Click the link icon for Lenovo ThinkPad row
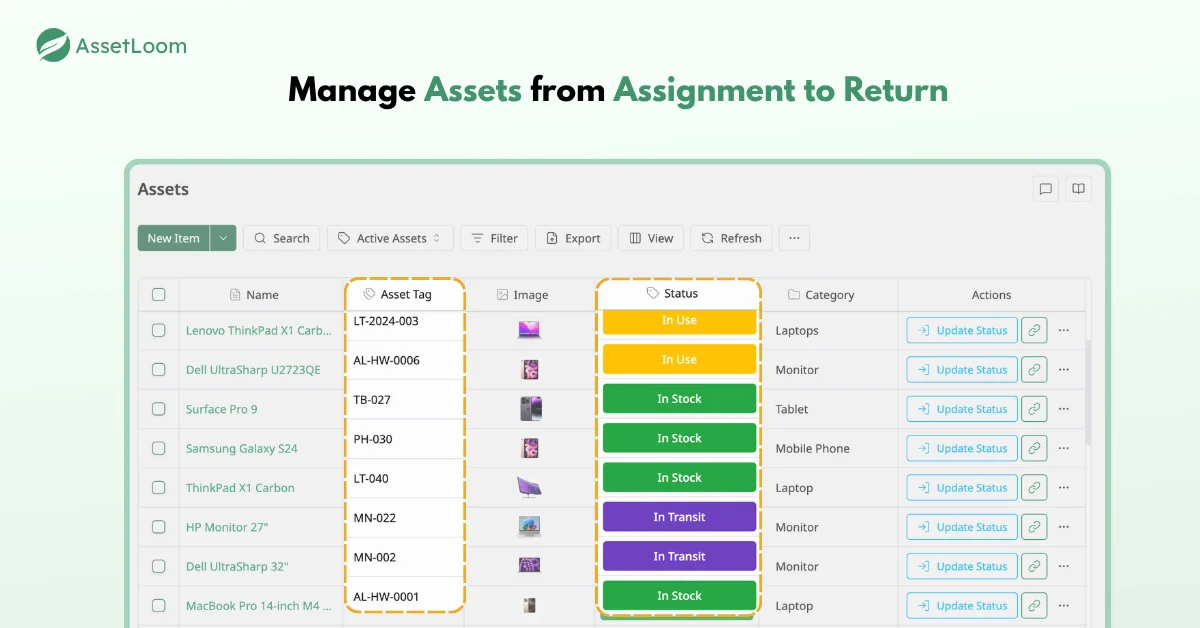 [1034, 330]
